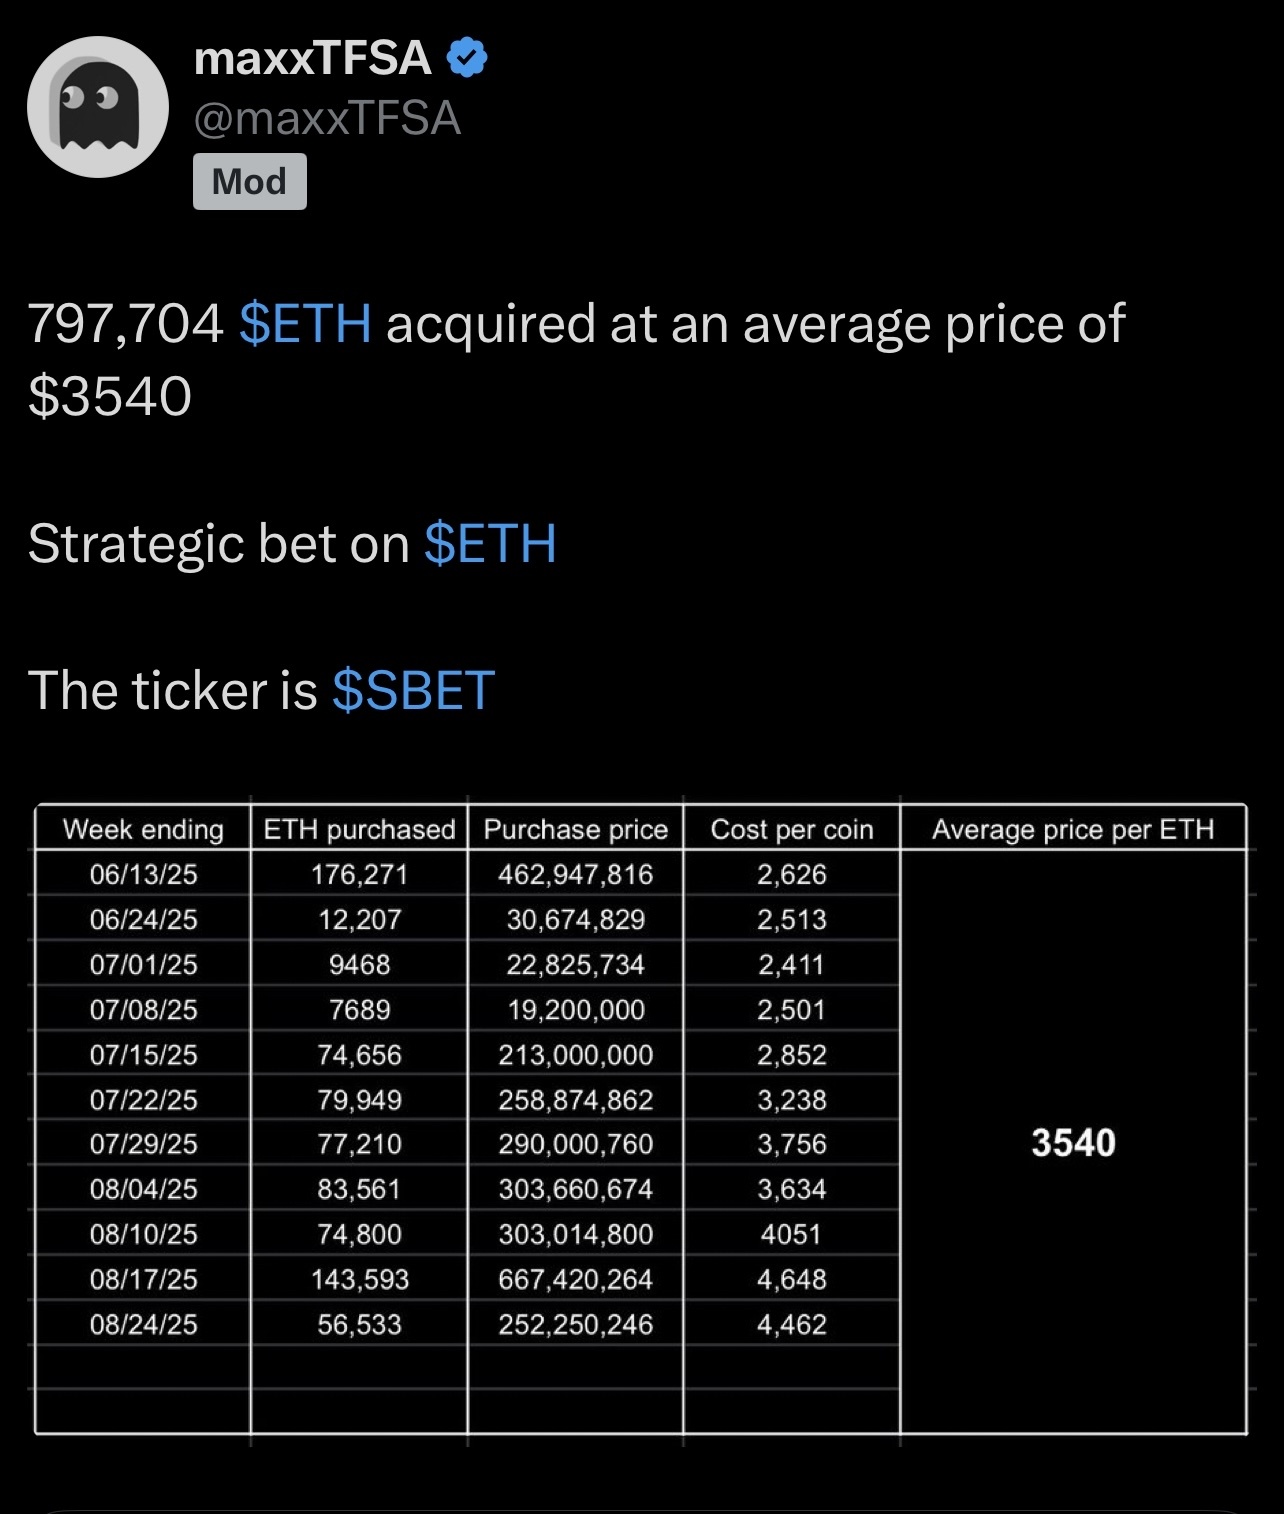The height and width of the screenshot is (1514, 1284).
Task: Open the maxxTFSA display name
Action: click(312, 58)
